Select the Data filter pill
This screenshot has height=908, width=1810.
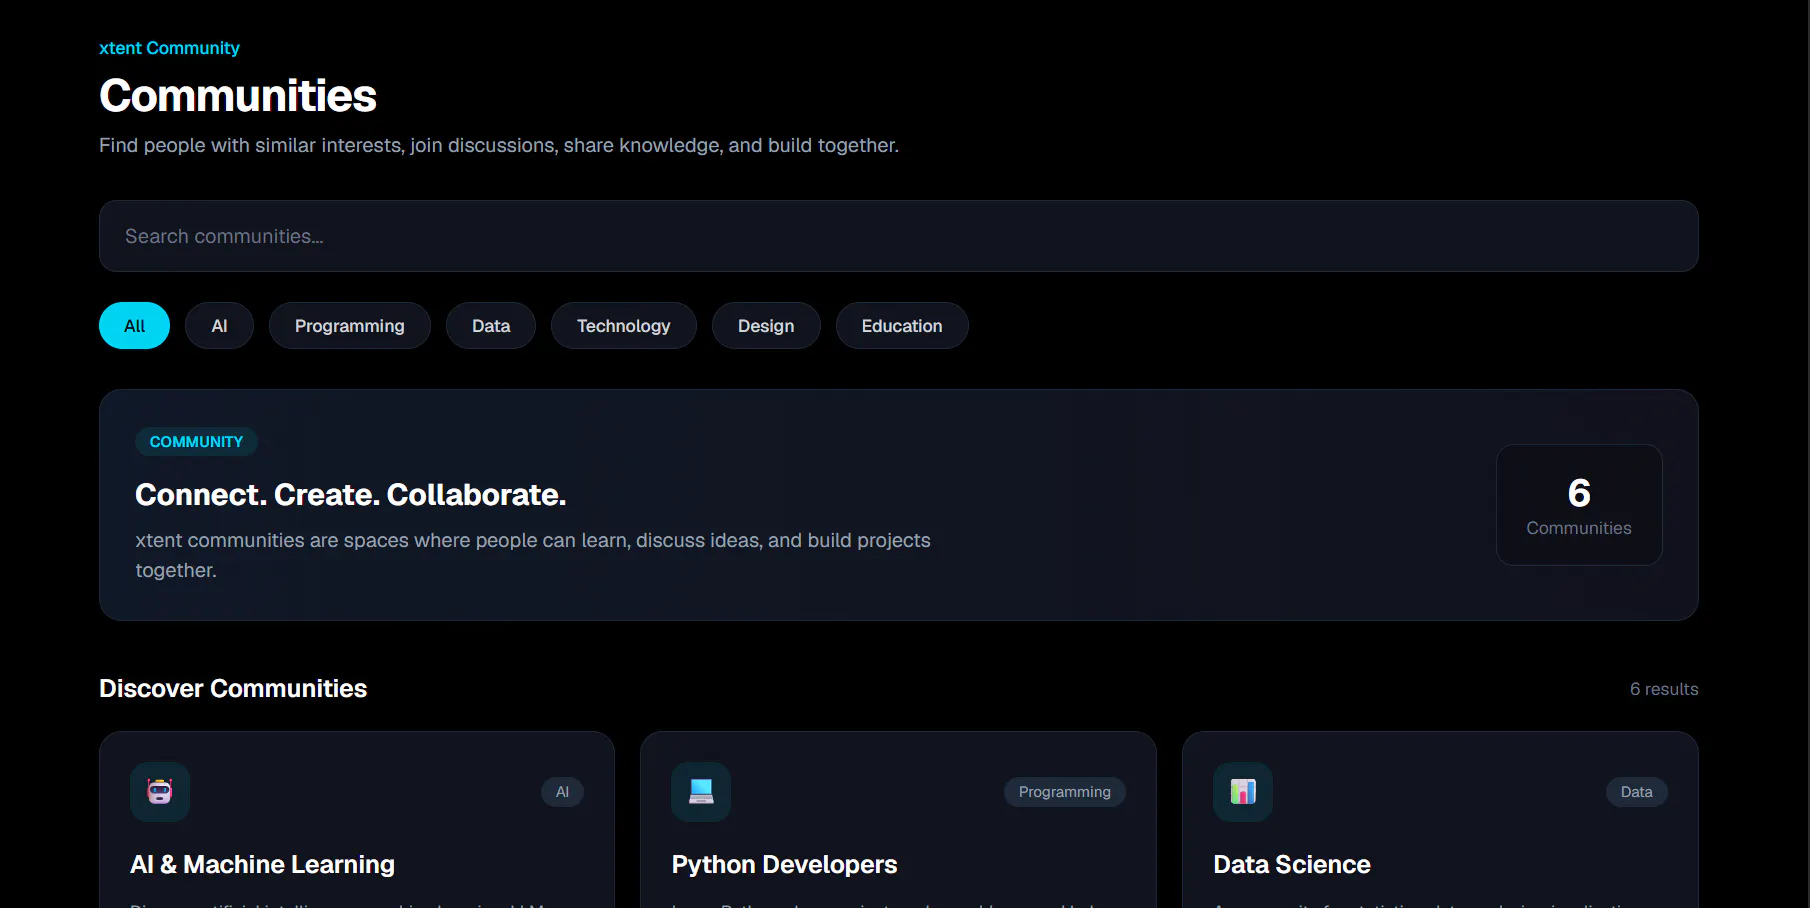click(491, 326)
